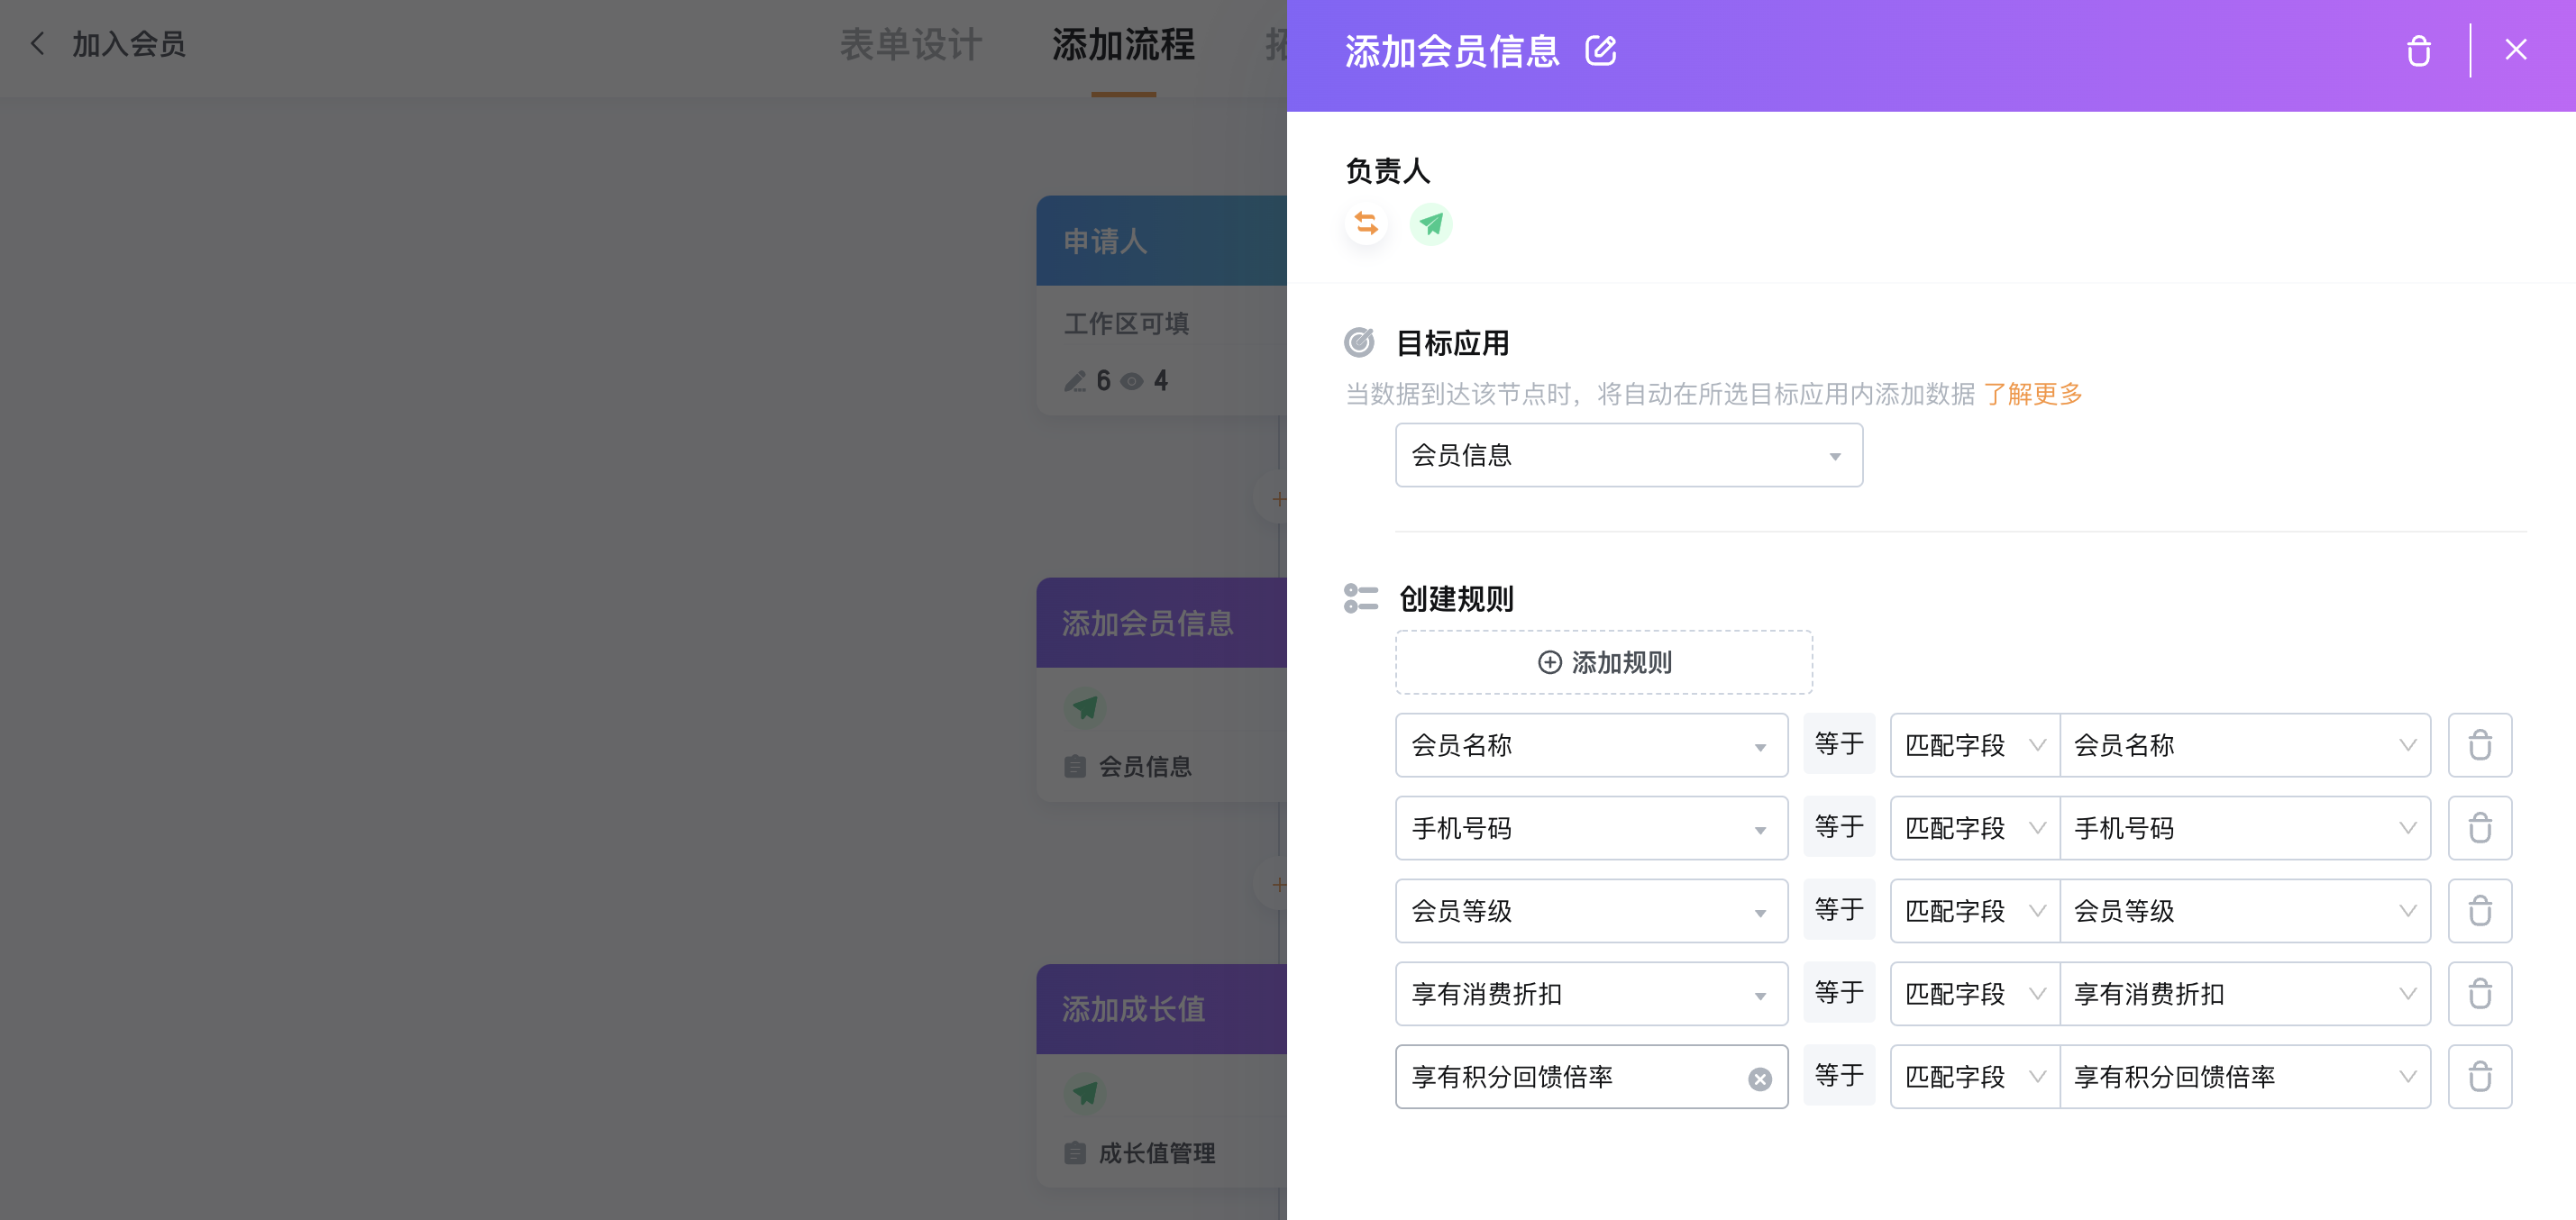Click the 负责人 heading
The image size is (2576, 1220).
click(1388, 171)
